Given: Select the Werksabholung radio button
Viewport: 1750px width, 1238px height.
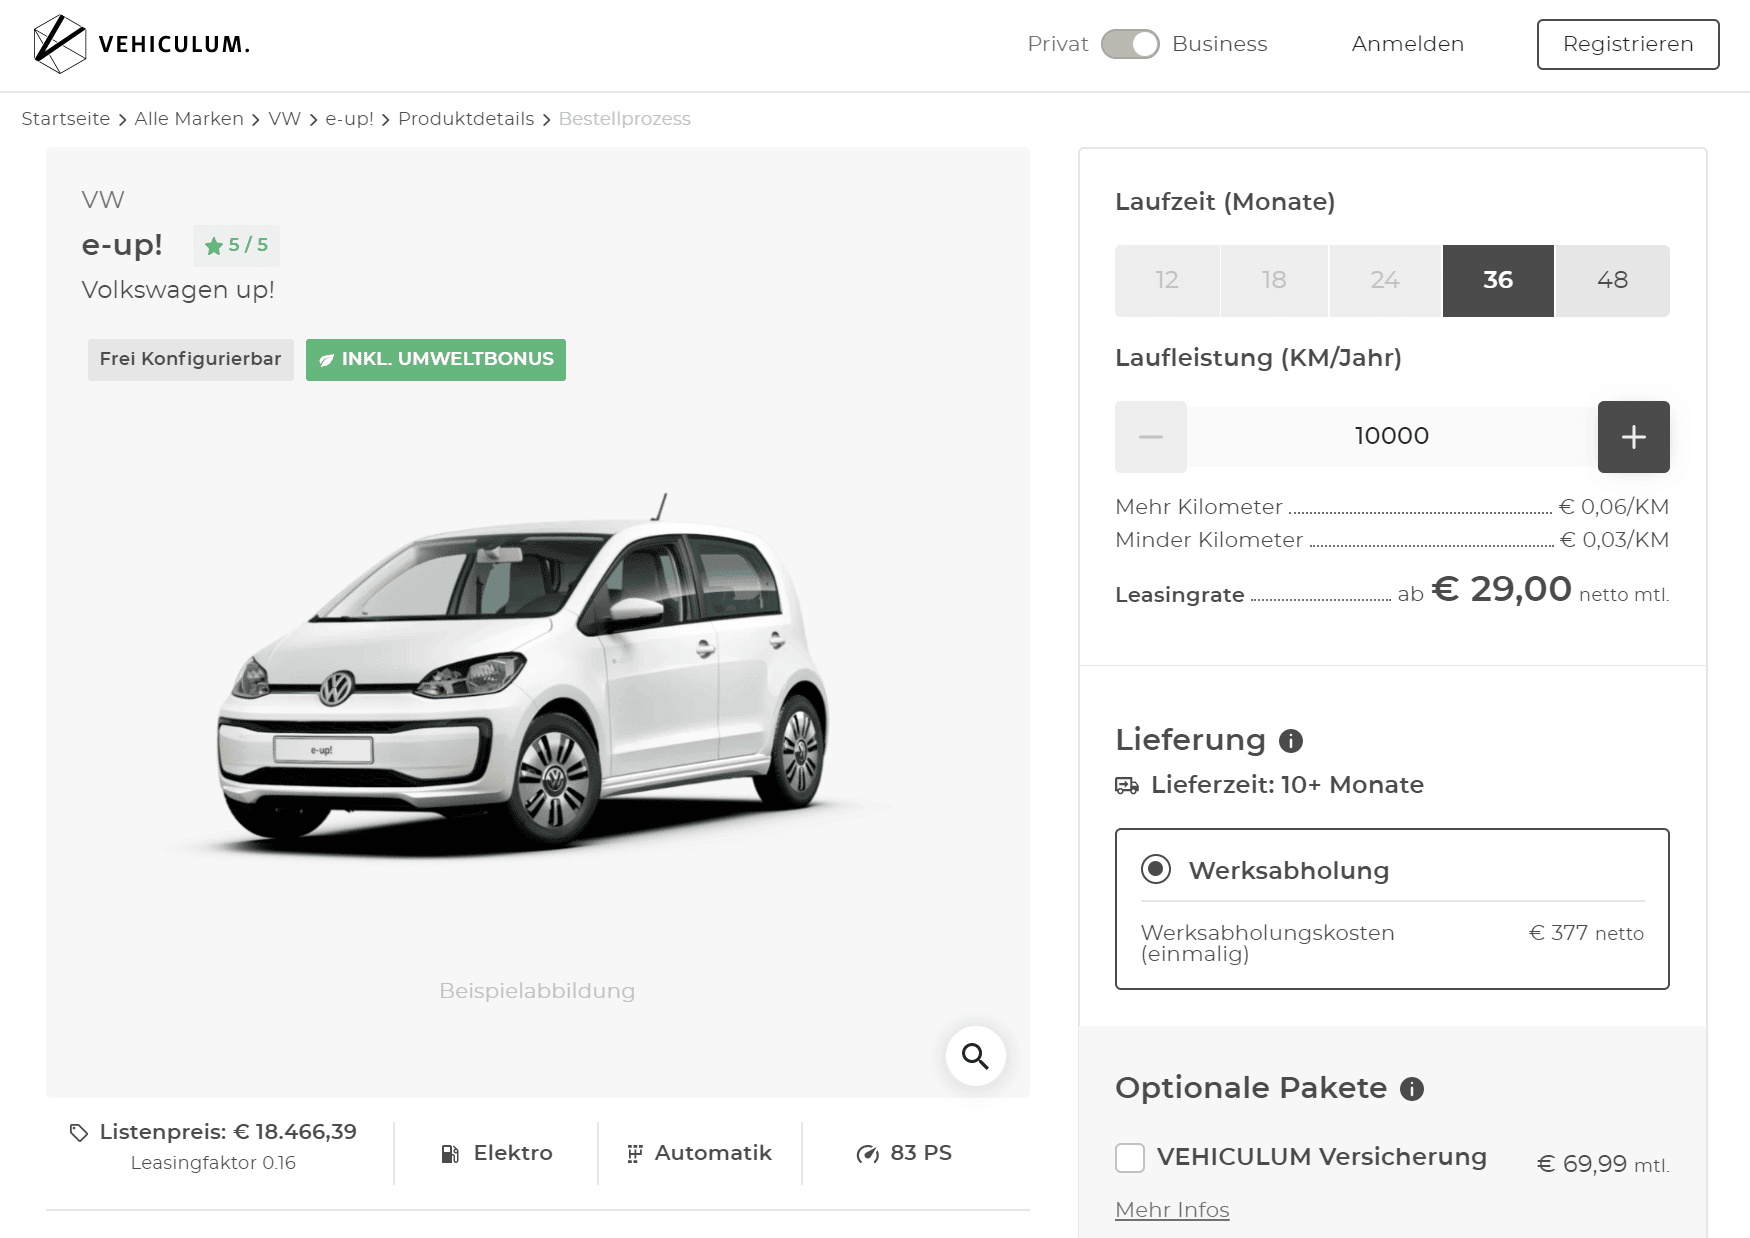Looking at the screenshot, I should [x=1156, y=870].
